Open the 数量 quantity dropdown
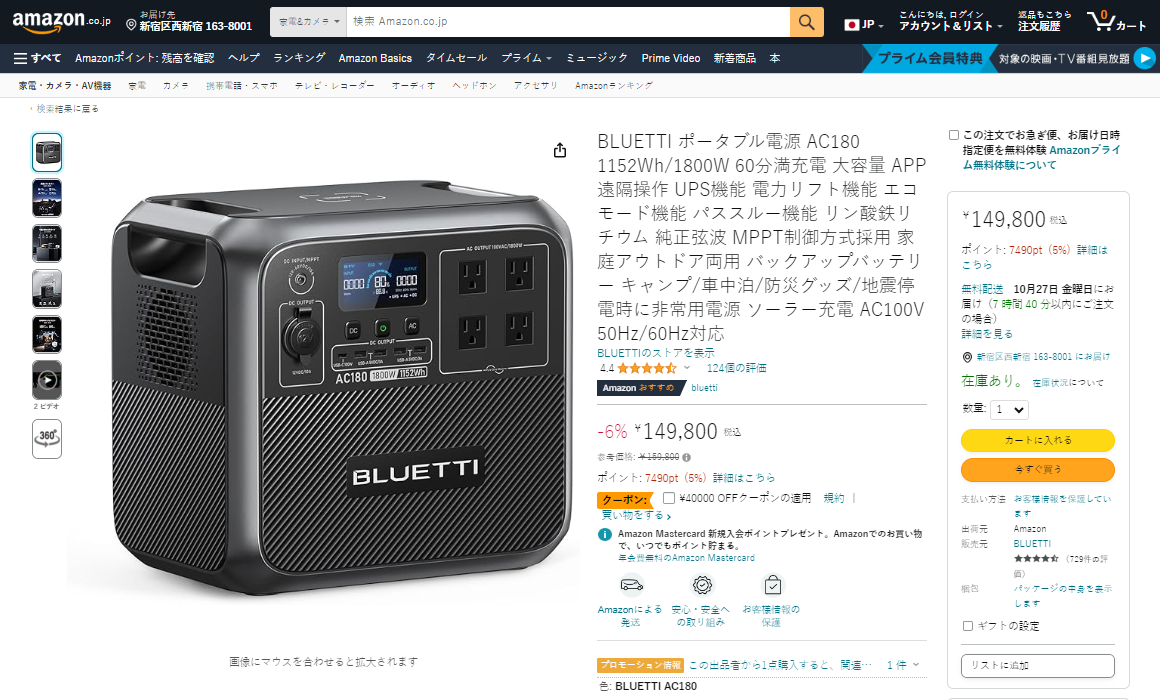Image resolution: width=1160 pixels, height=700 pixels. pyautogui.click(x=1009, y=409)
